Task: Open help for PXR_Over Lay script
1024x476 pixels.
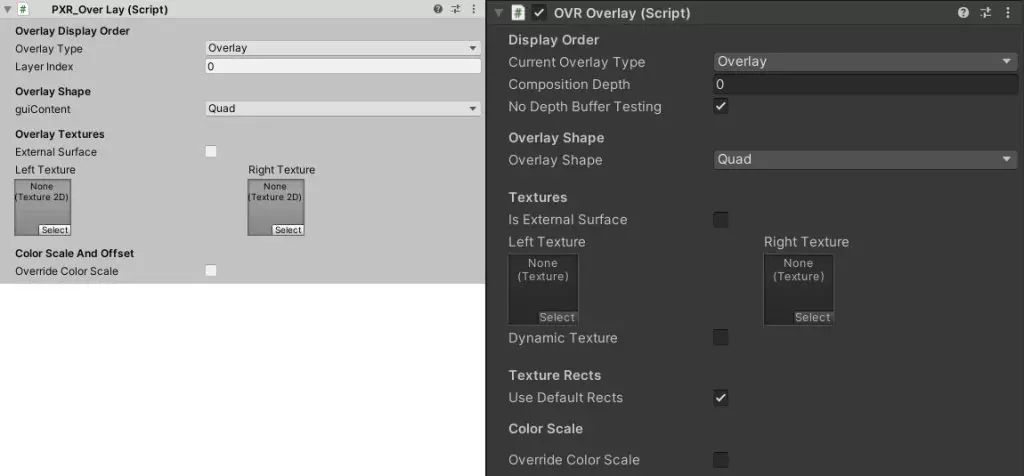Action: coord(438,9)
